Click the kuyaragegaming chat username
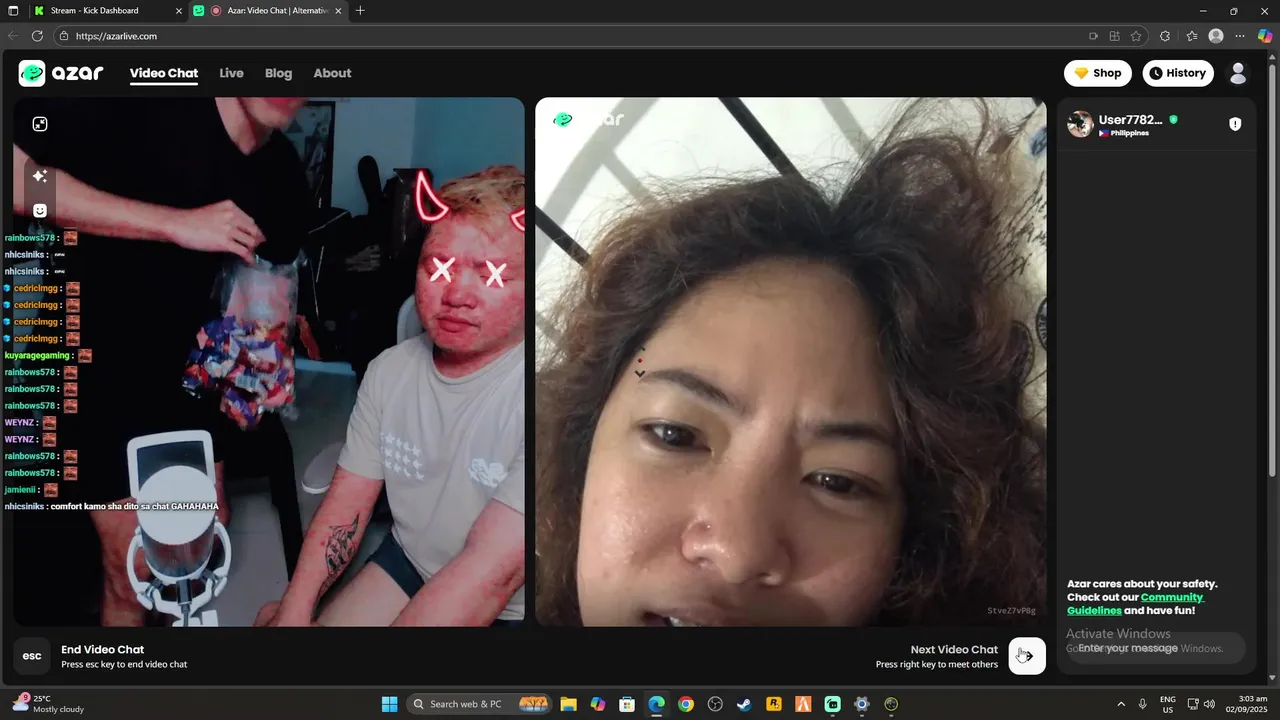The height and width of the screenshot is (720, 1280). 37,356
